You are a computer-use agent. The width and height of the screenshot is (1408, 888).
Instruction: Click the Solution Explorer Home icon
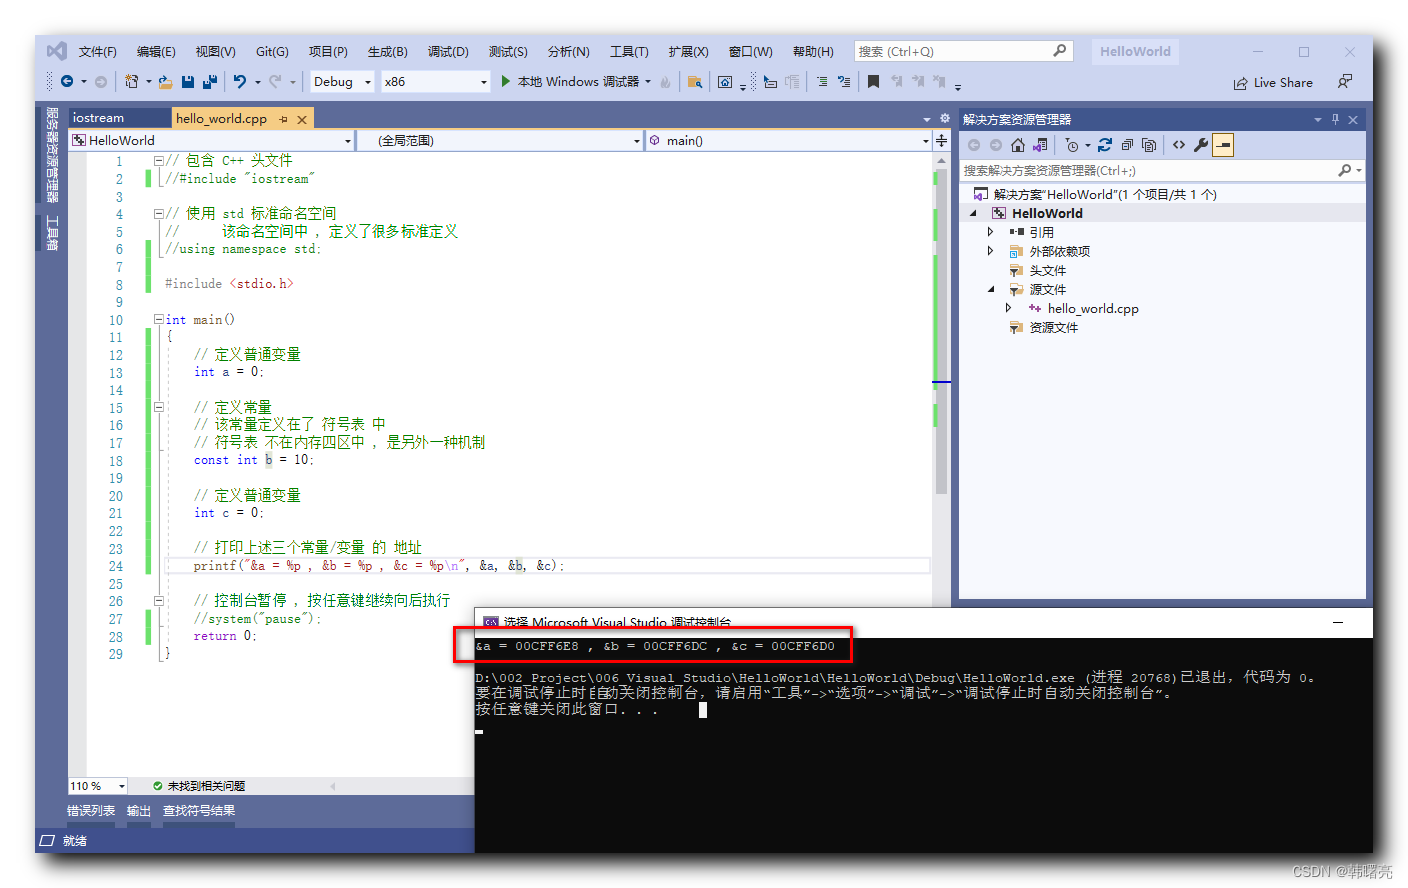coord(1018,145)
